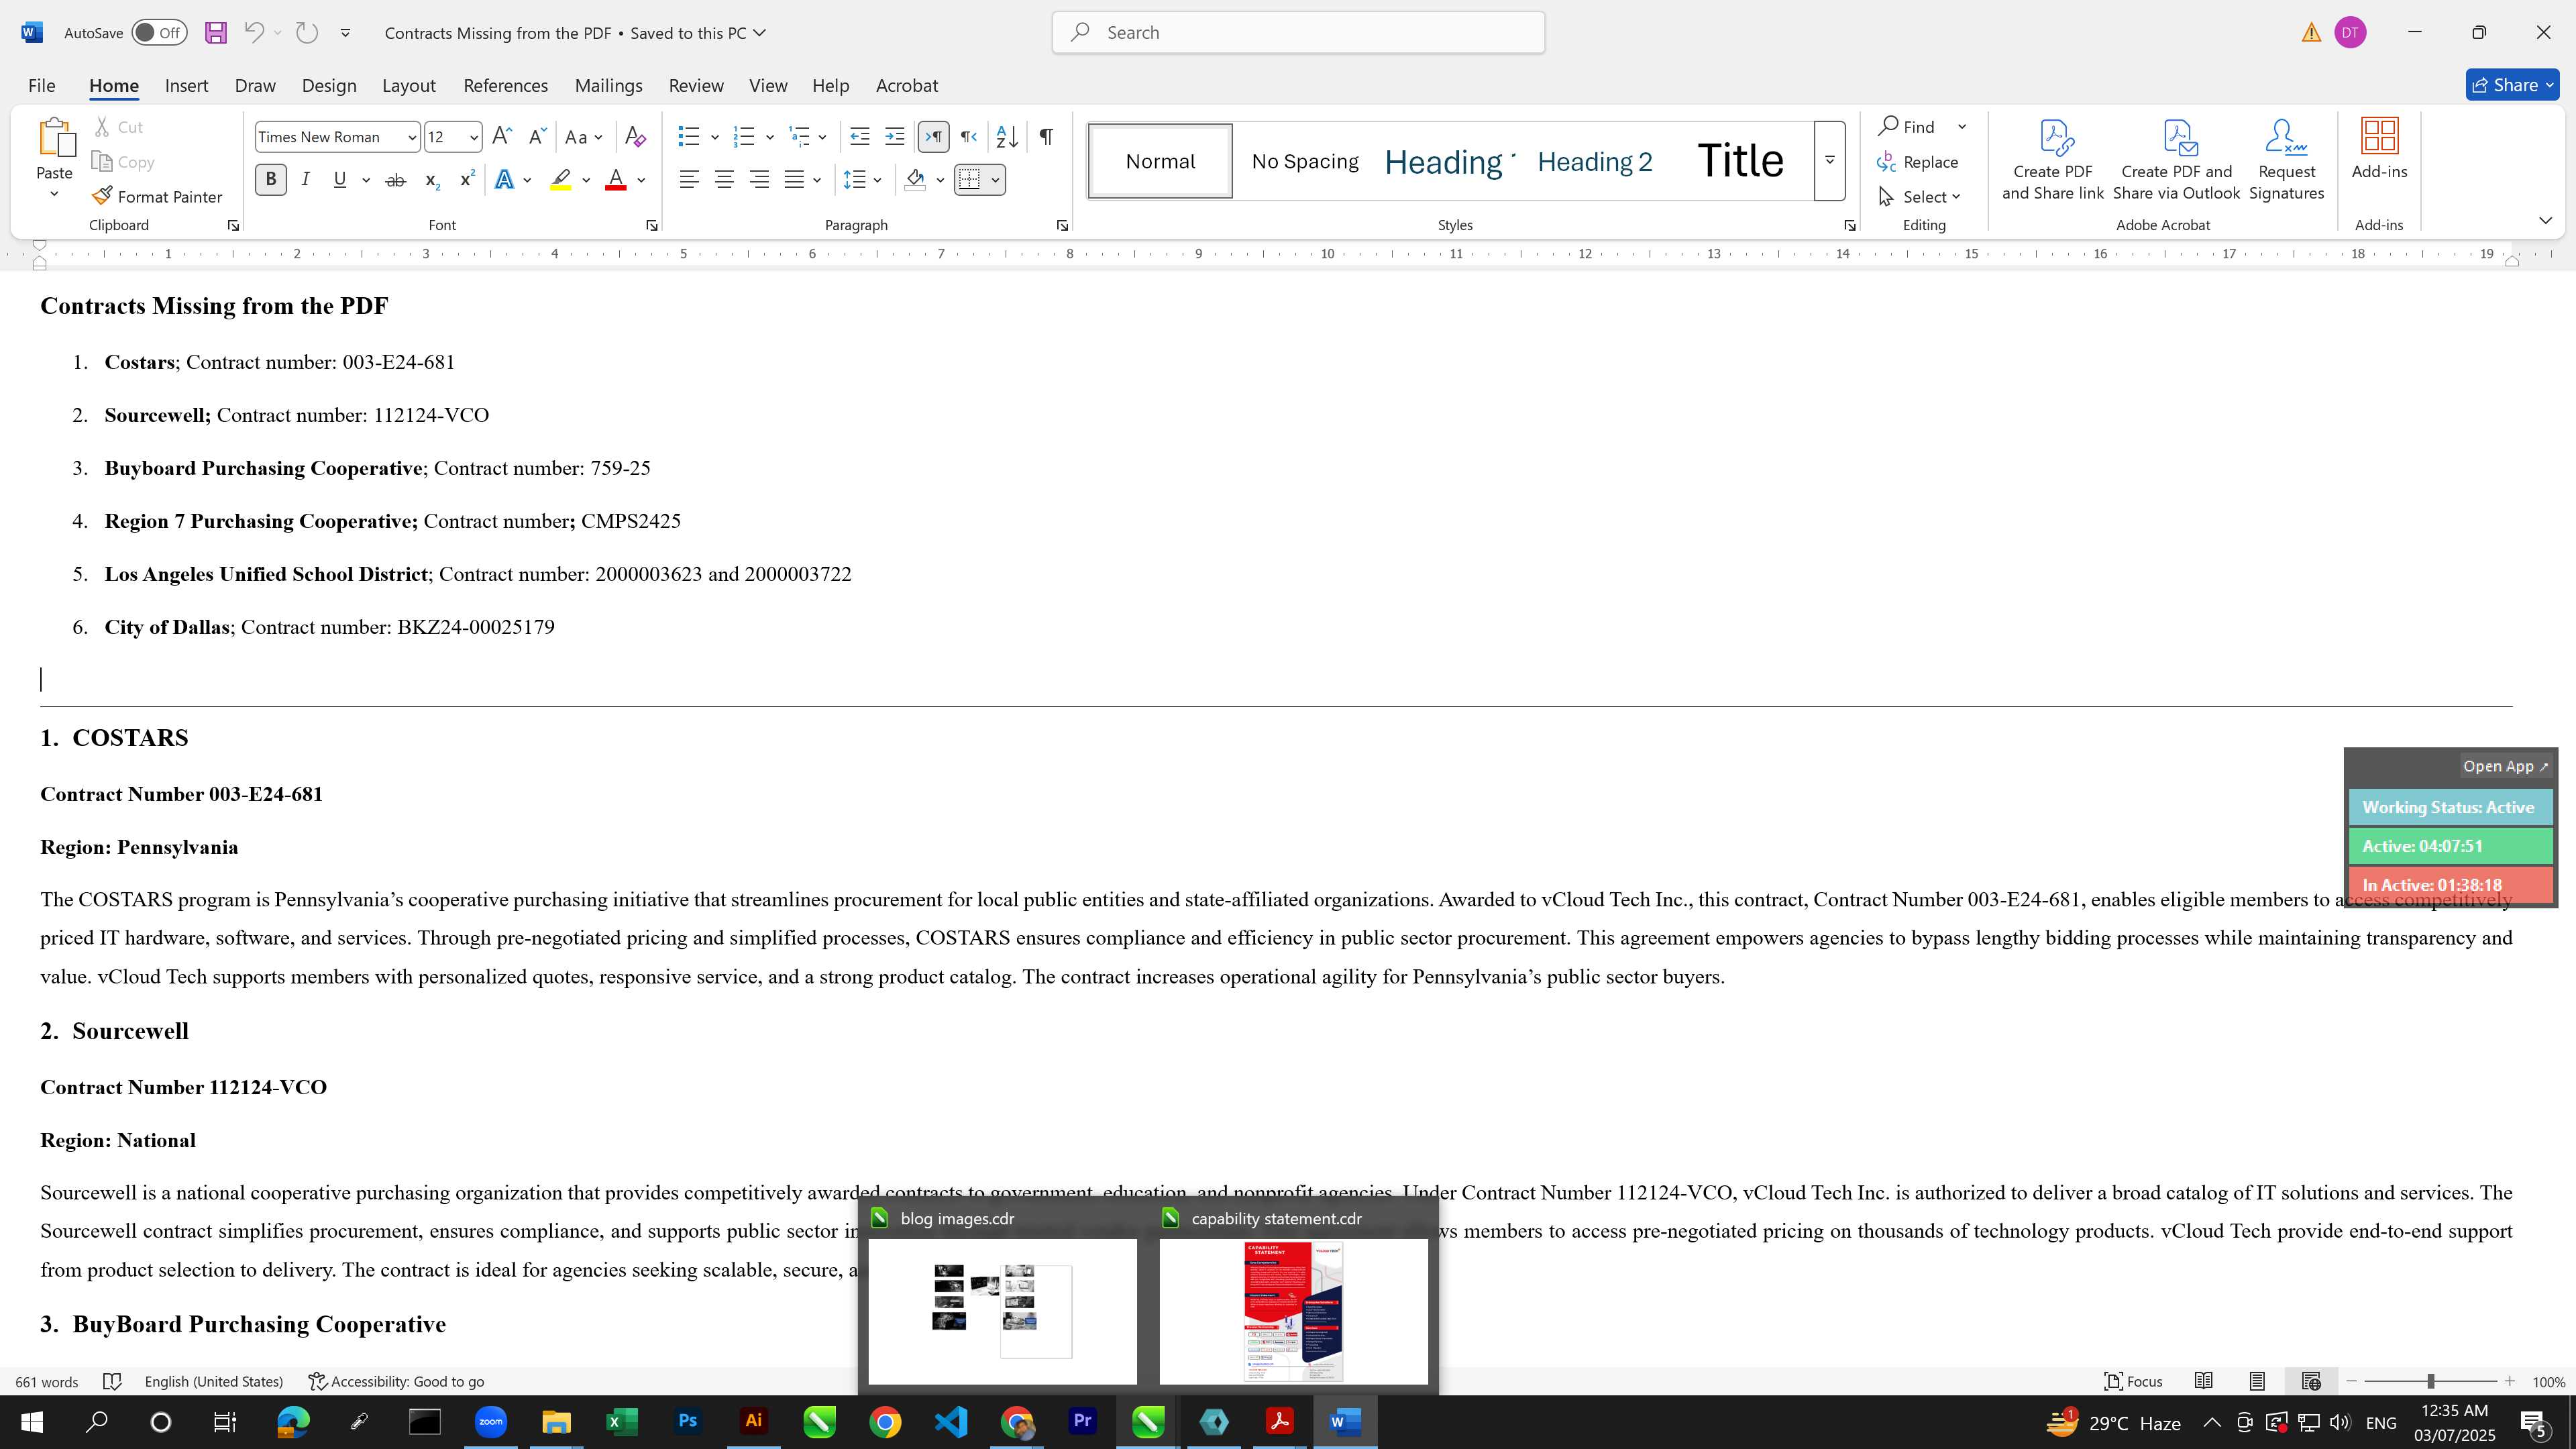Screen dimensions: 2576x1449
Task: Increase indent
Action: tap(895, 136)
